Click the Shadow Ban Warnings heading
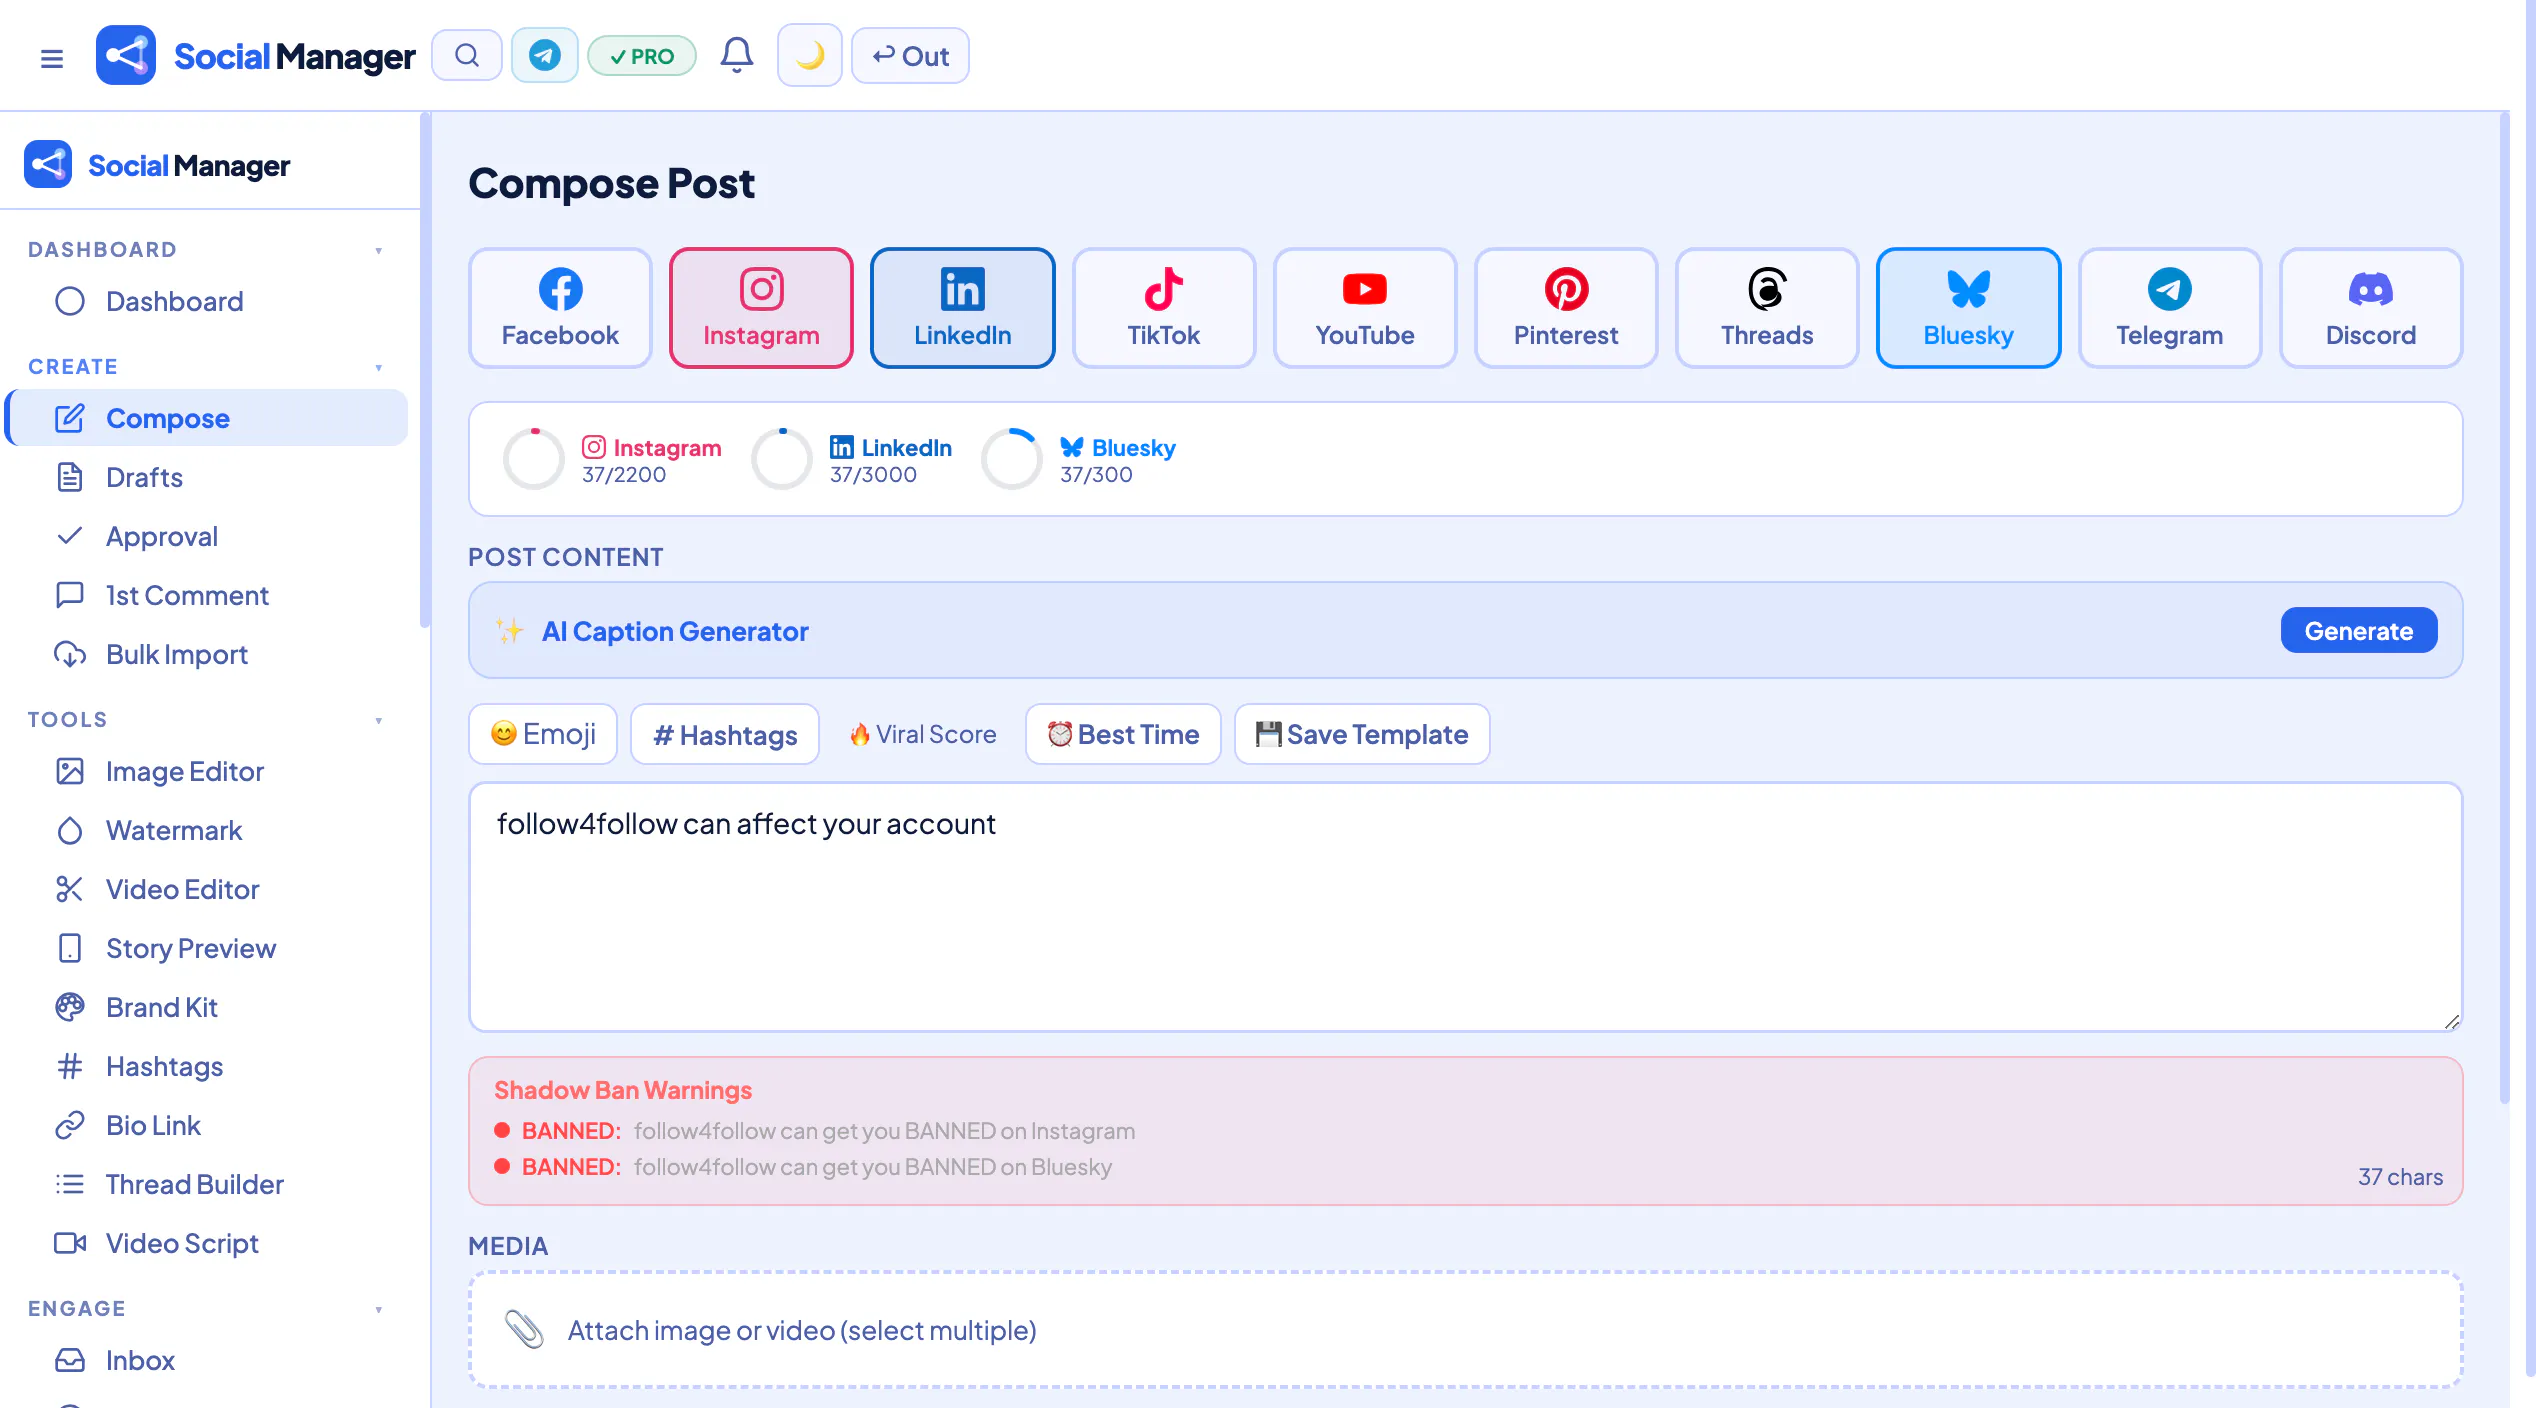2536x1408 pixels. (x=623, y=1090)
